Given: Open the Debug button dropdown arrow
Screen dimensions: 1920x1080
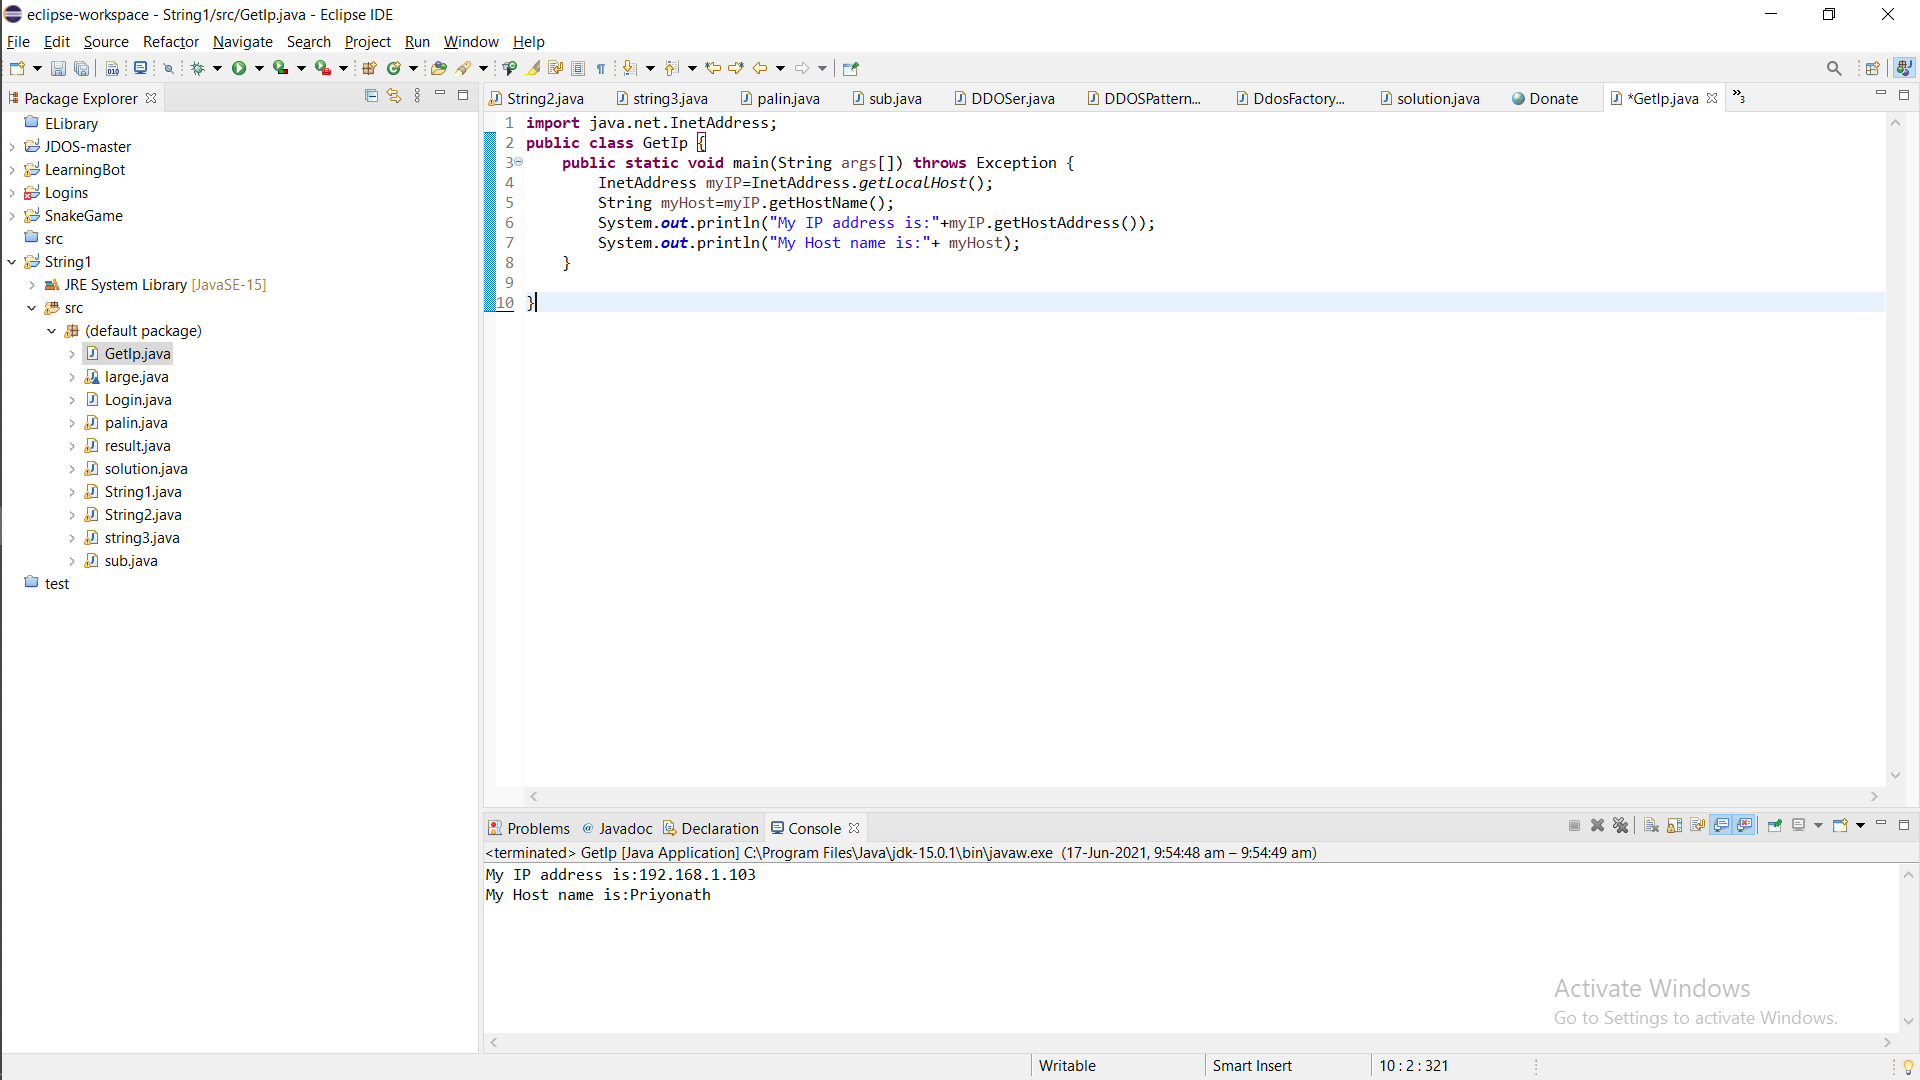Looking at the screenshot, I should [217, 68].
